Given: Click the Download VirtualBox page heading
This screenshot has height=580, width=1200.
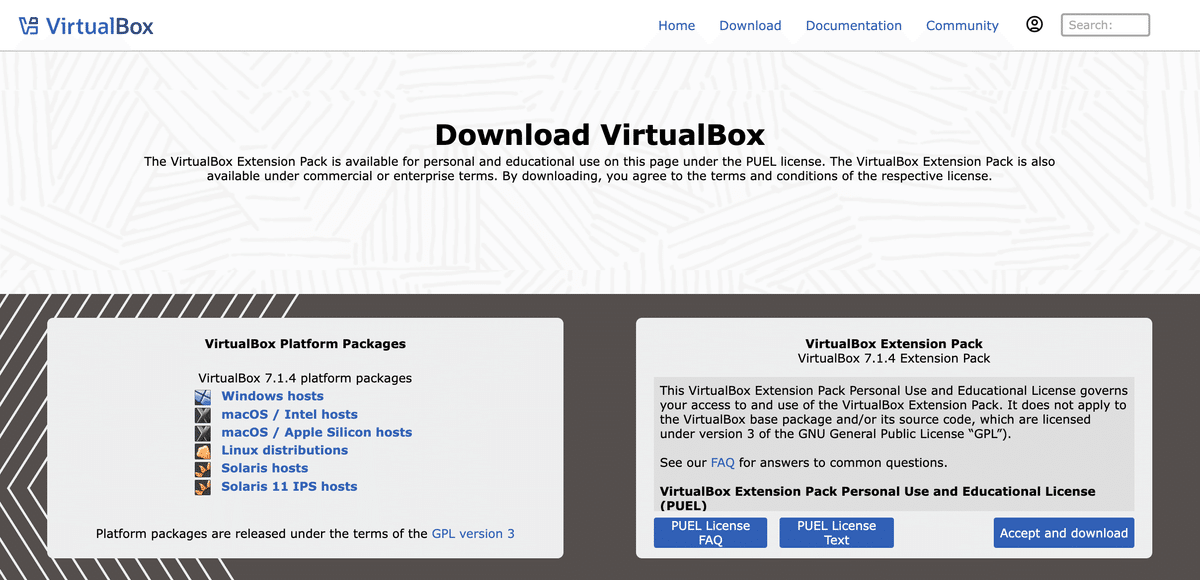Looking at the screenshot, I should pos(600,134).
